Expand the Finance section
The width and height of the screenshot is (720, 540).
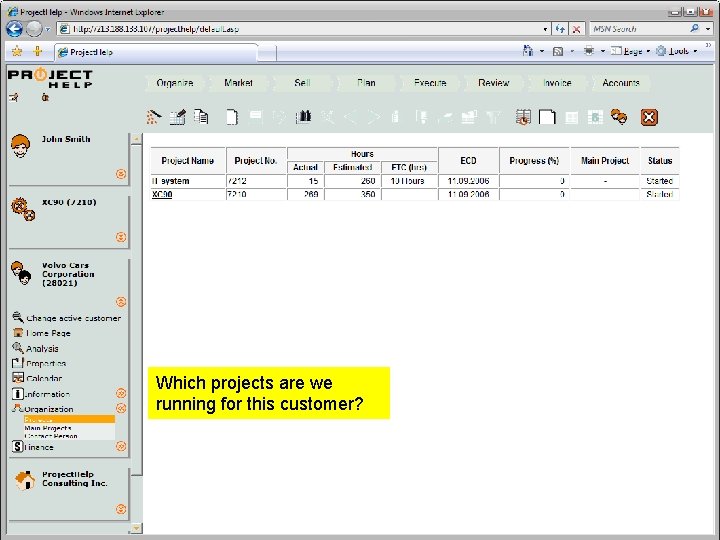121,446
